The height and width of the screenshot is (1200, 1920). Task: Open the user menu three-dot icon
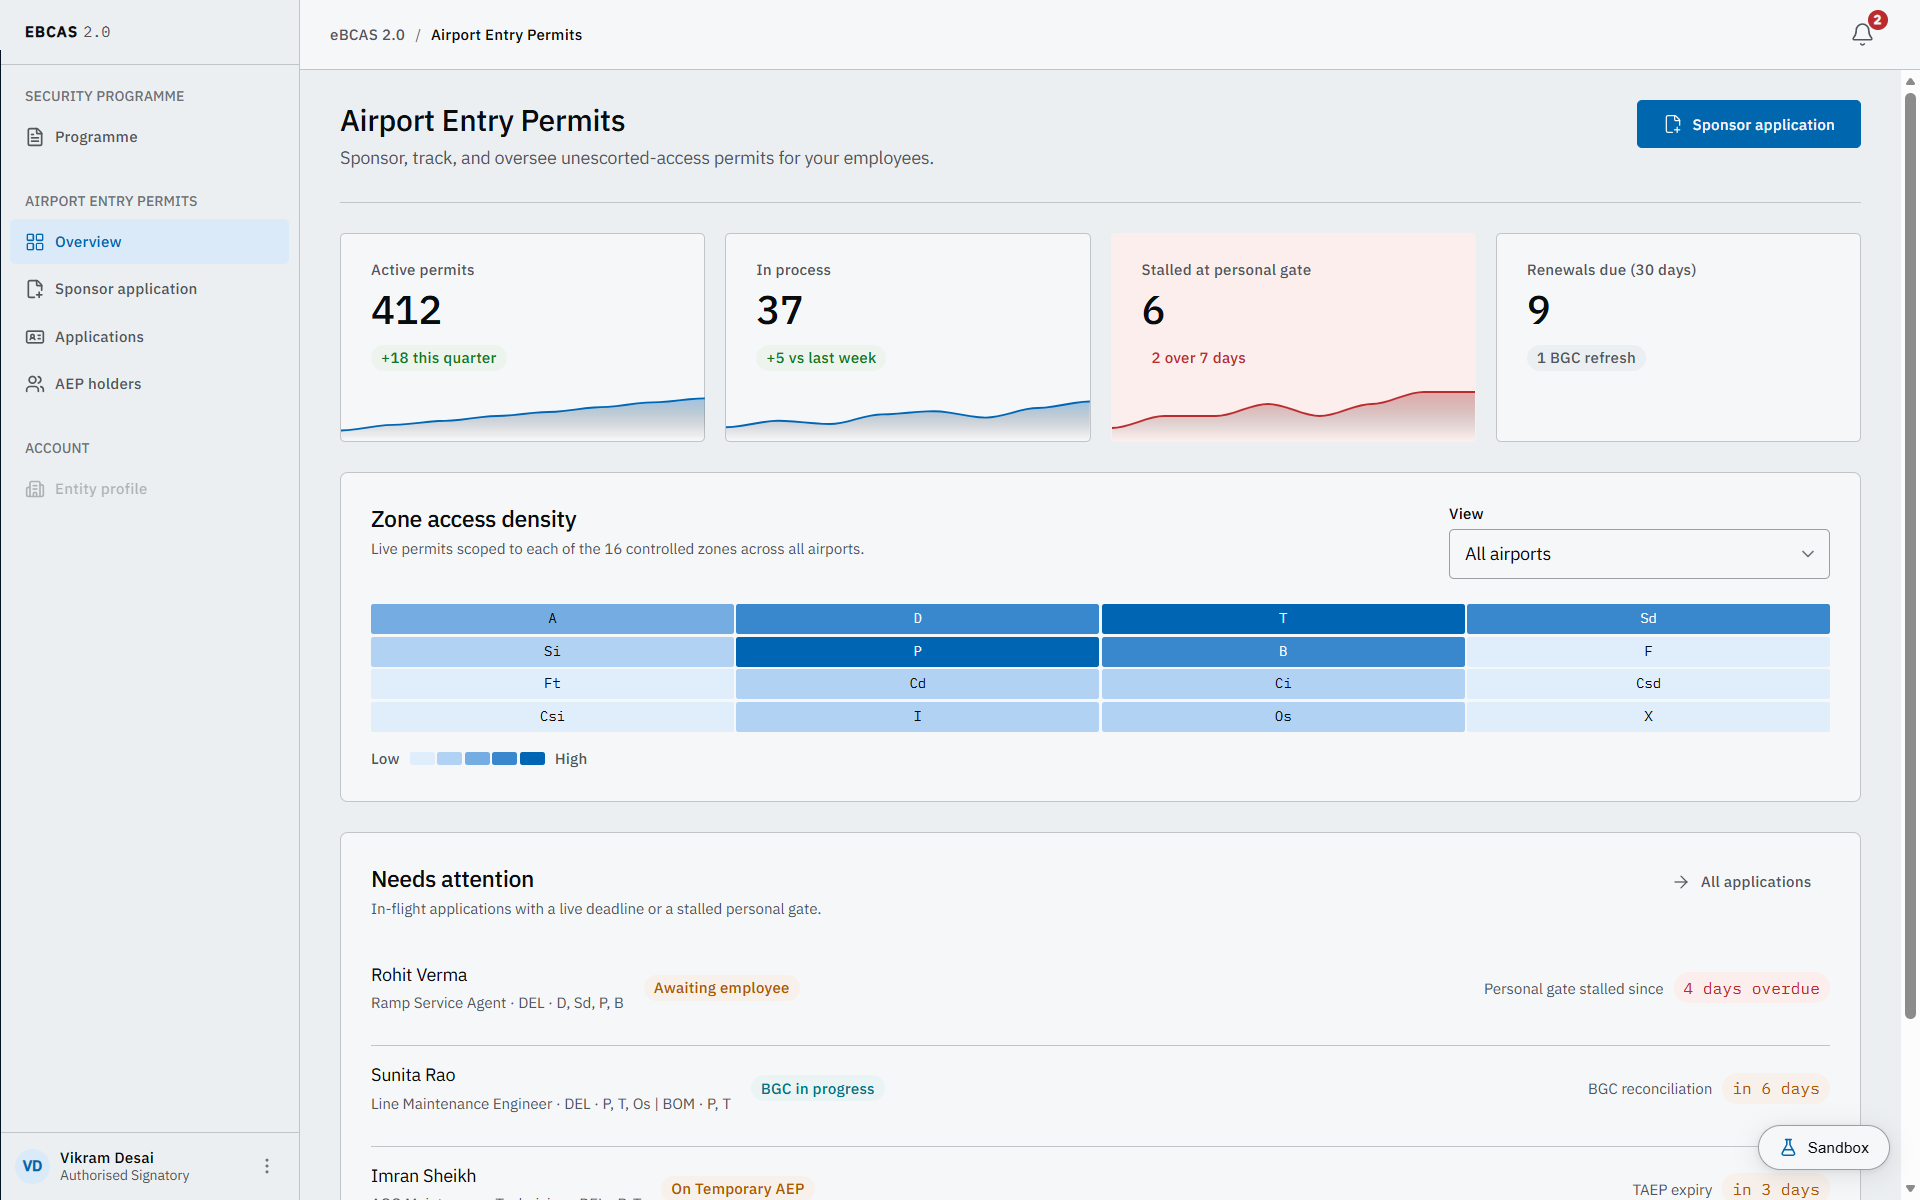pyautogui.click(x=267, y=1166)
